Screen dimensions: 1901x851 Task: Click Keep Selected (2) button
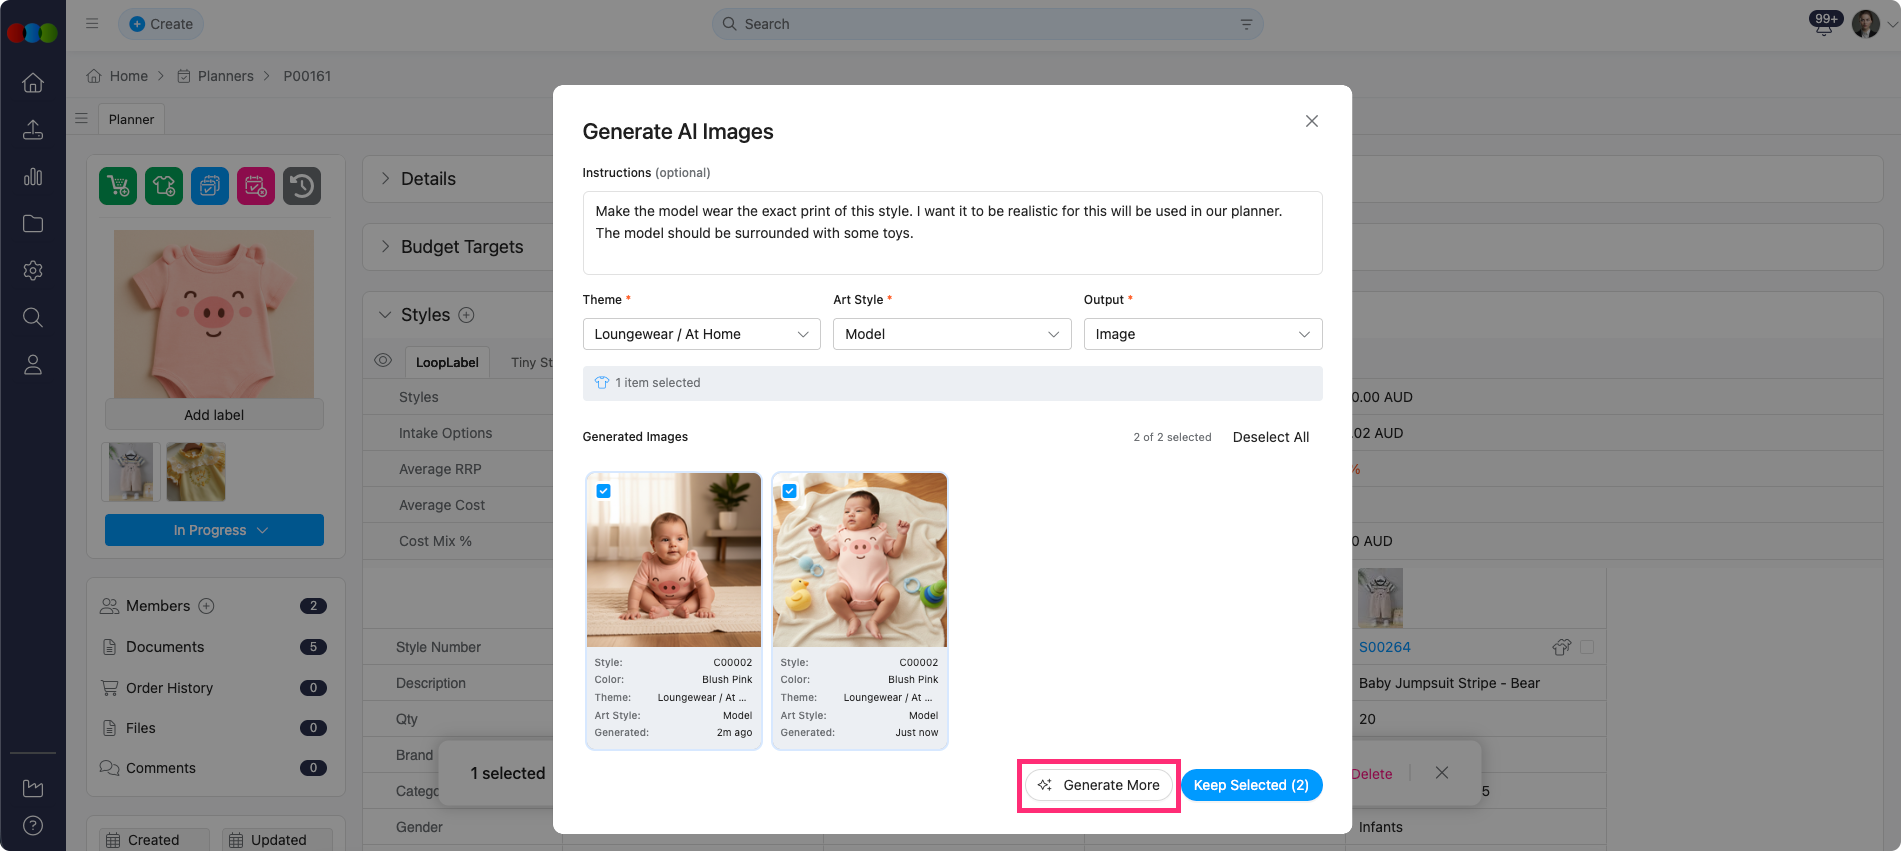1251,785
